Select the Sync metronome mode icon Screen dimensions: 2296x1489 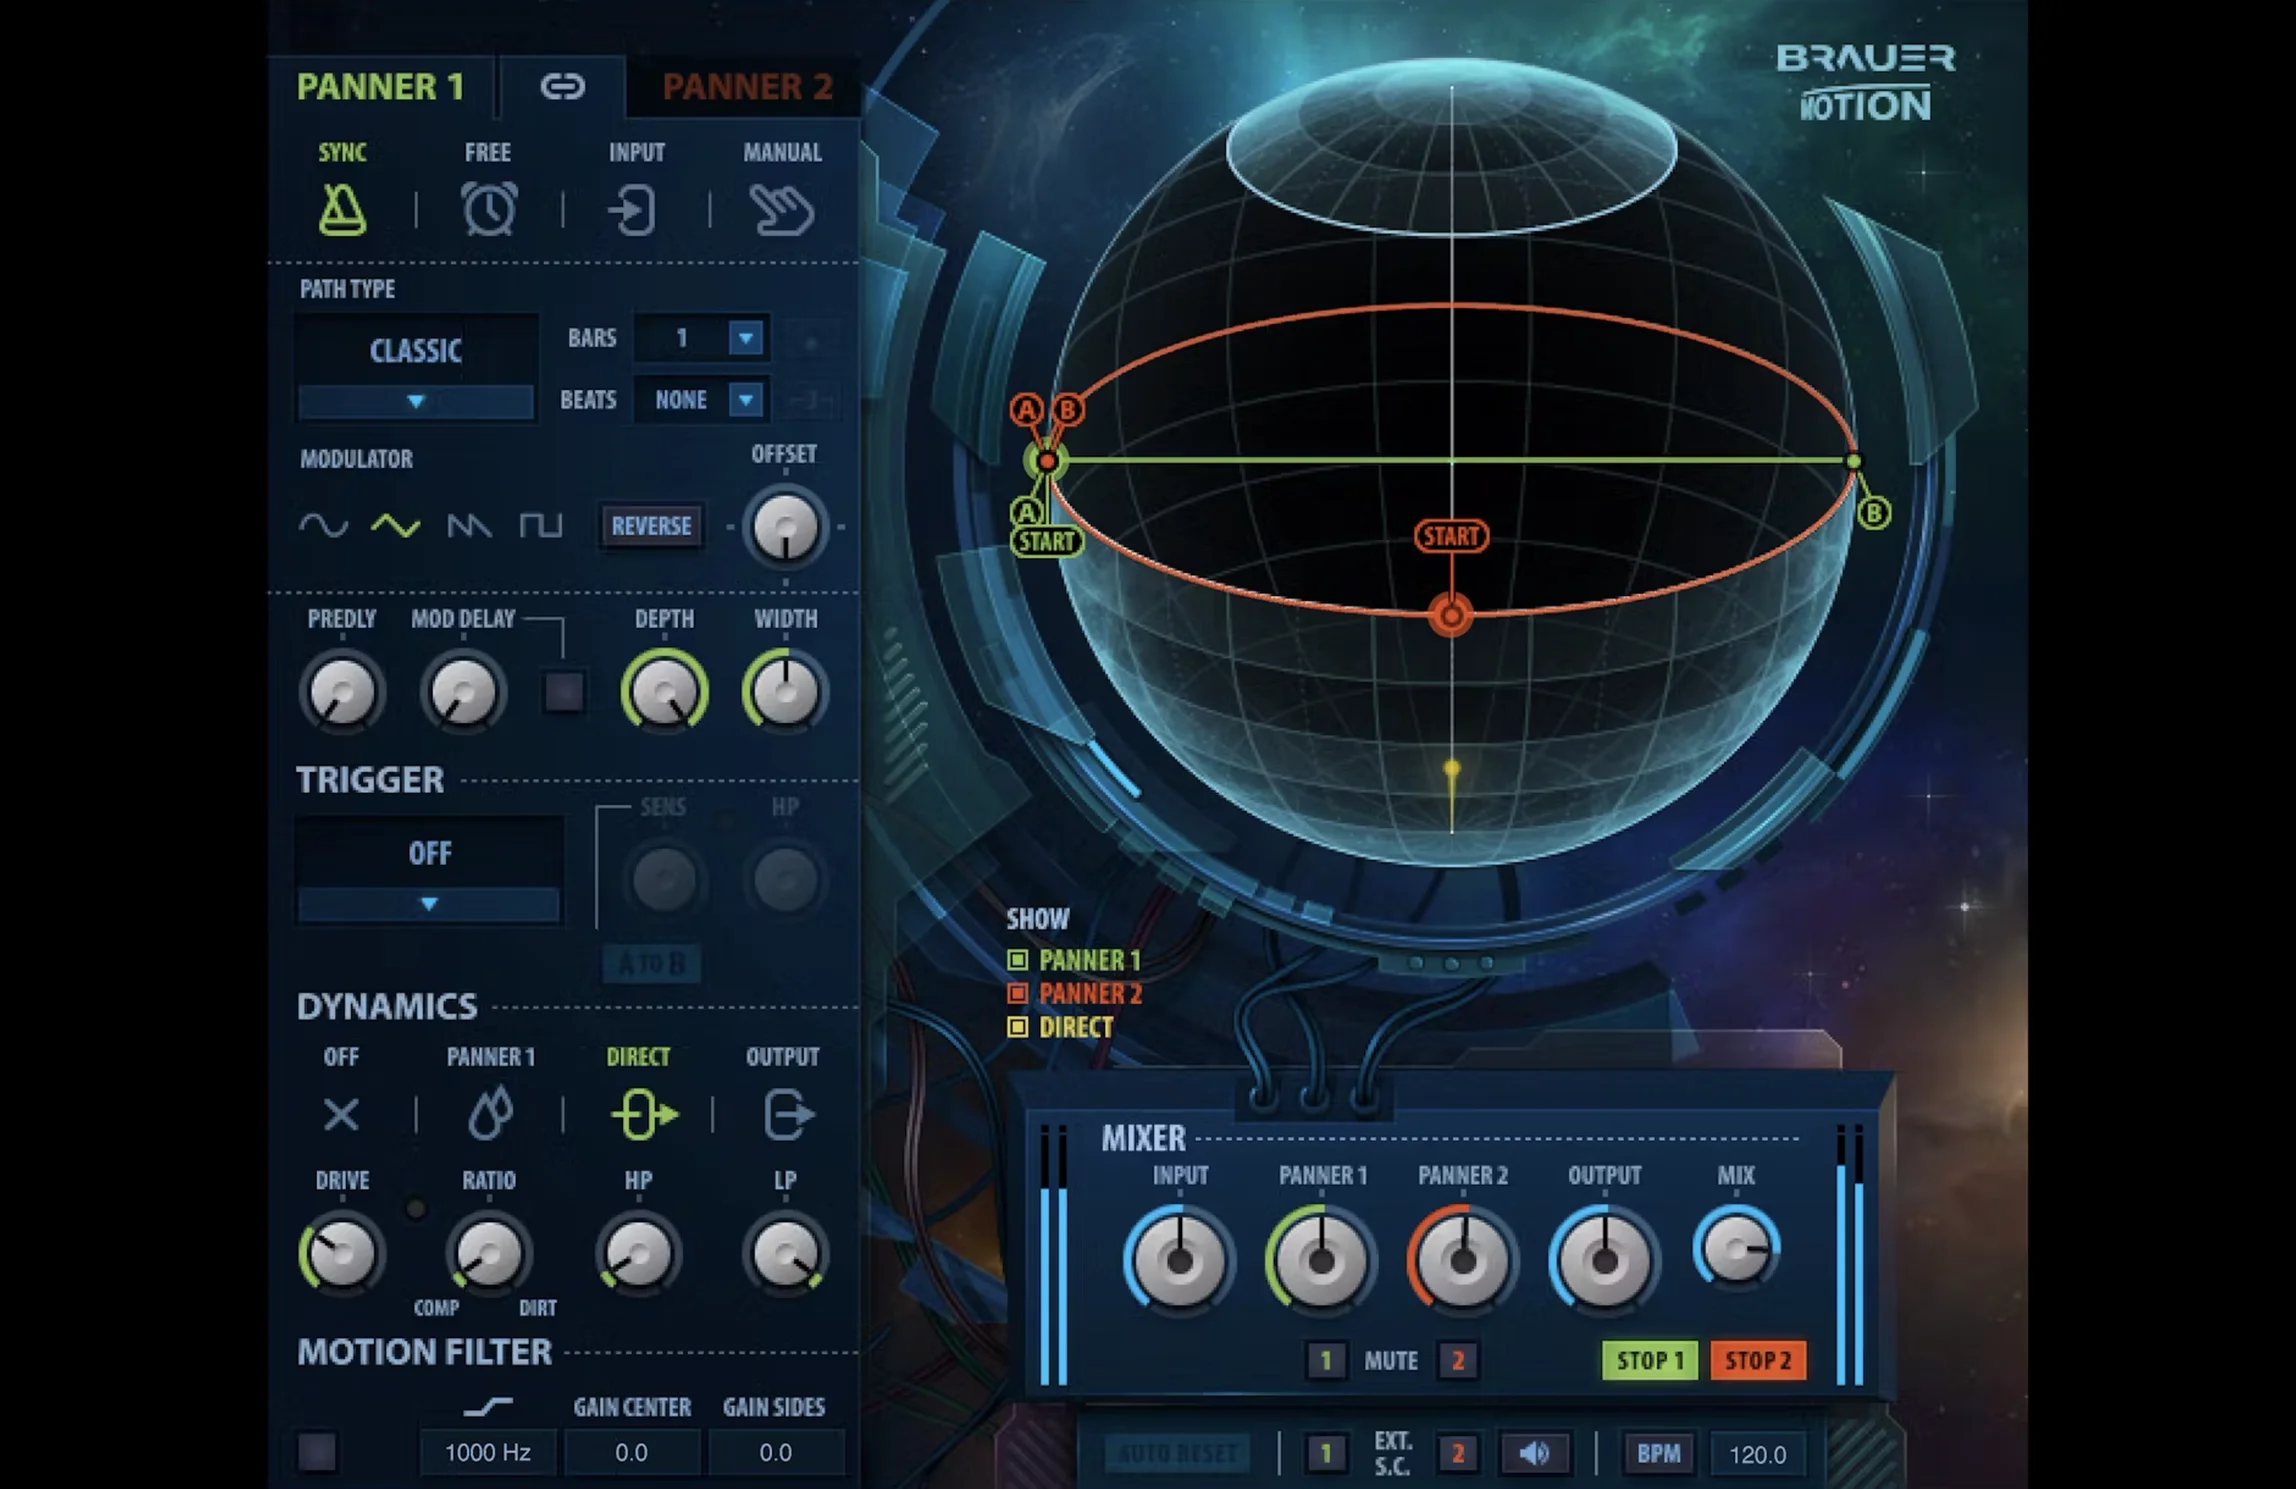[342, 209]
